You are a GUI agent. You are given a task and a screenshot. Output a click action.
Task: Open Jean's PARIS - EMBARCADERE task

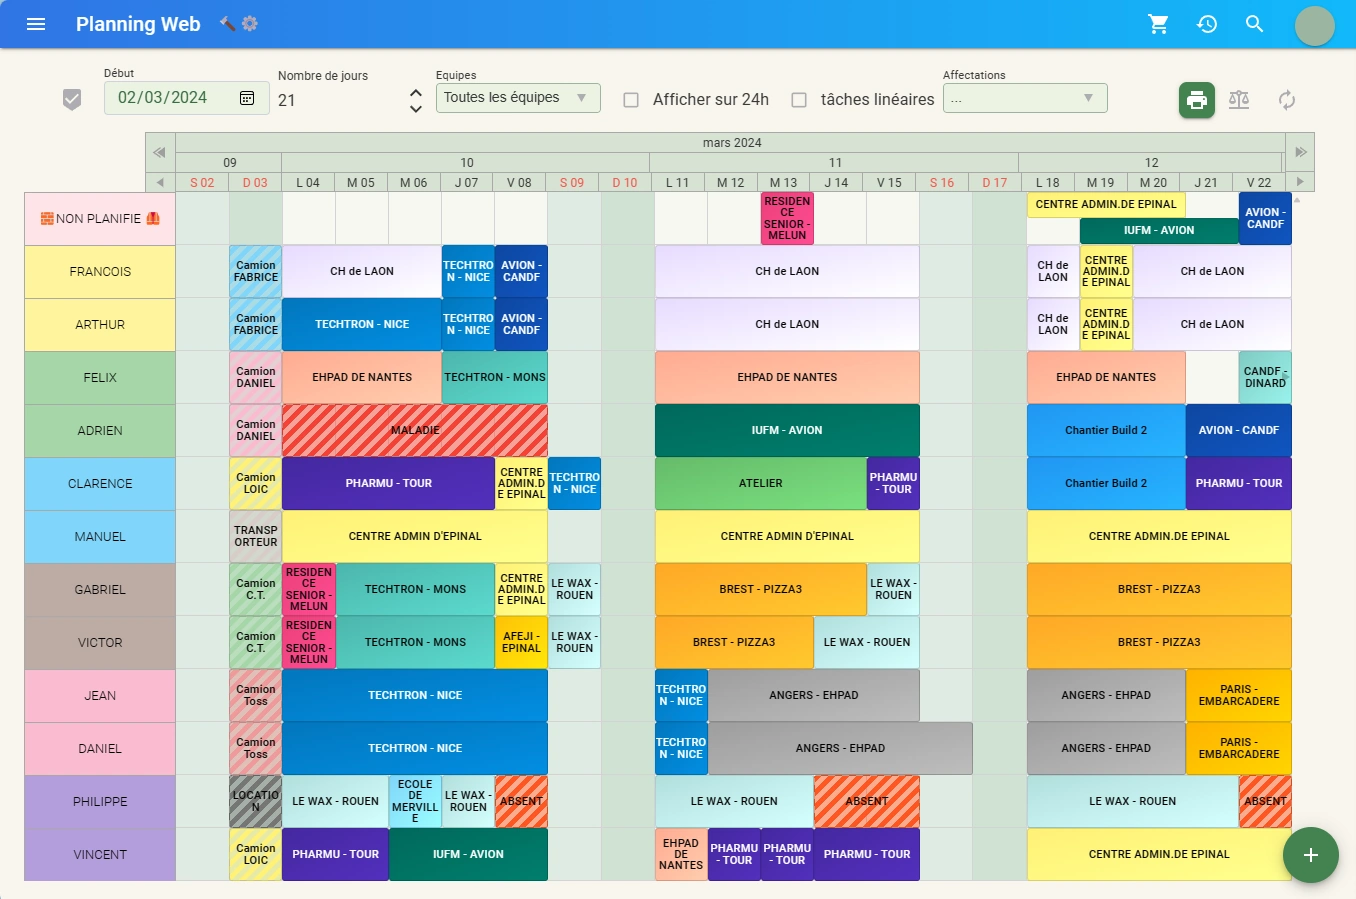(x=1239, y=696)
